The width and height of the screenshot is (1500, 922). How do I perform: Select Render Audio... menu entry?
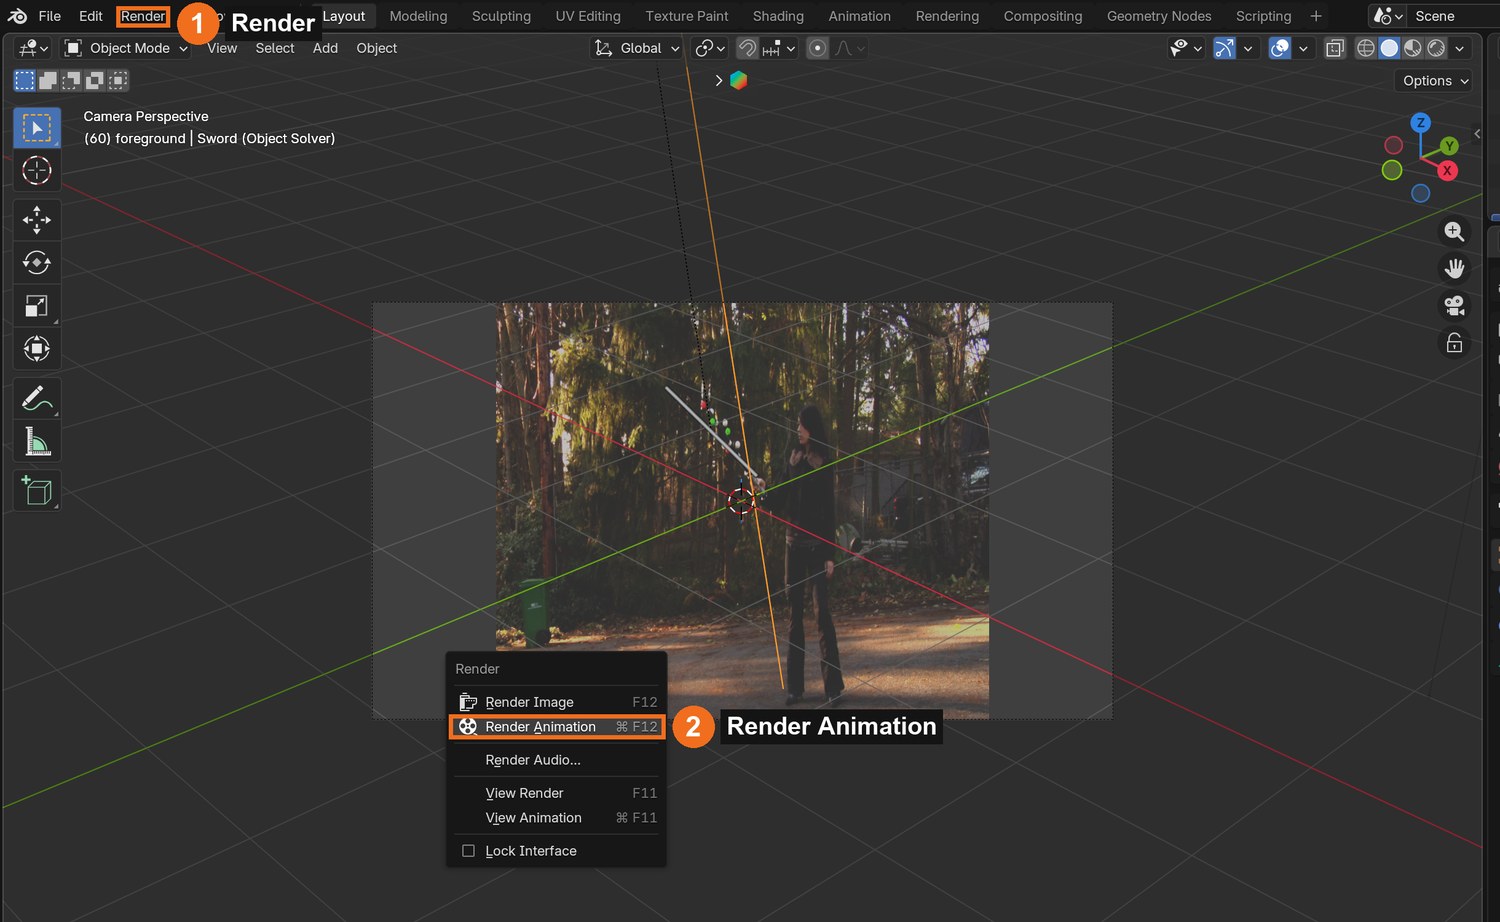[557, 760]
